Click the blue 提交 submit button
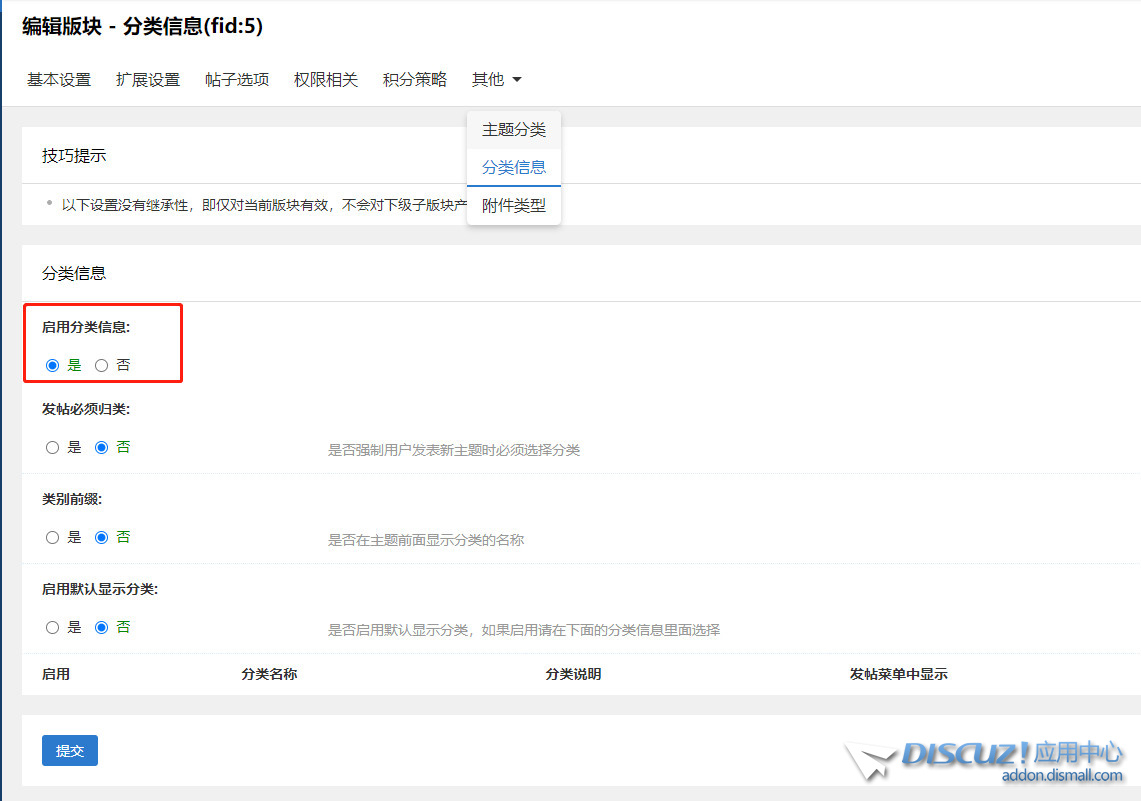The image size is (1141, 801). click(x=69, y=750)
